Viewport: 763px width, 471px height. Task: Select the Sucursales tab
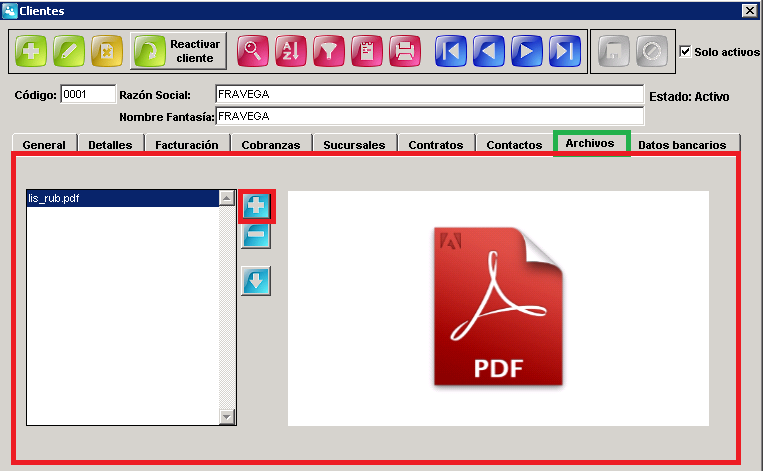pos(354,145)
